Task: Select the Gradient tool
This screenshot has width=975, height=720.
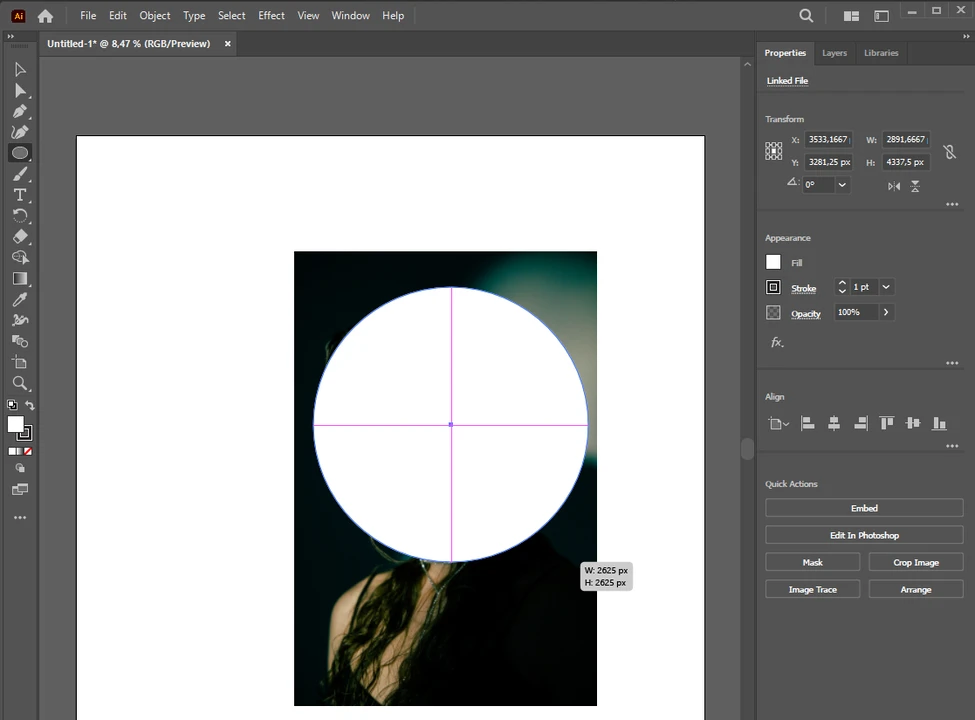Action: pos(20,279)
